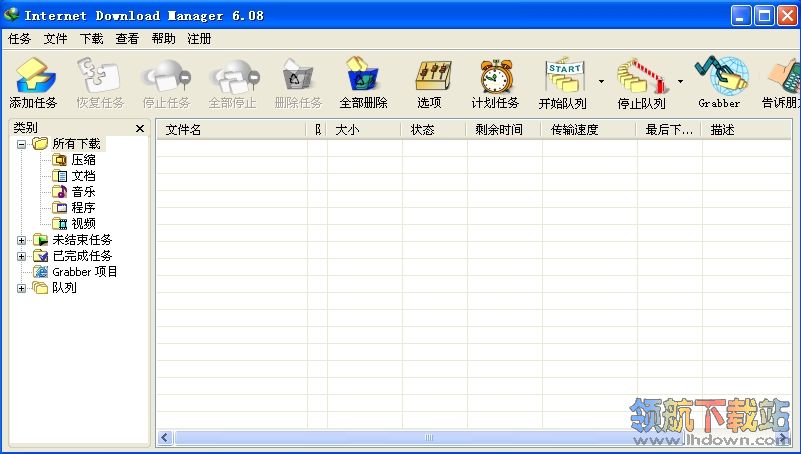Select the 文档 (Documents) category folder
The height and width of the screenshot is (454, 801).
(74, 176)
